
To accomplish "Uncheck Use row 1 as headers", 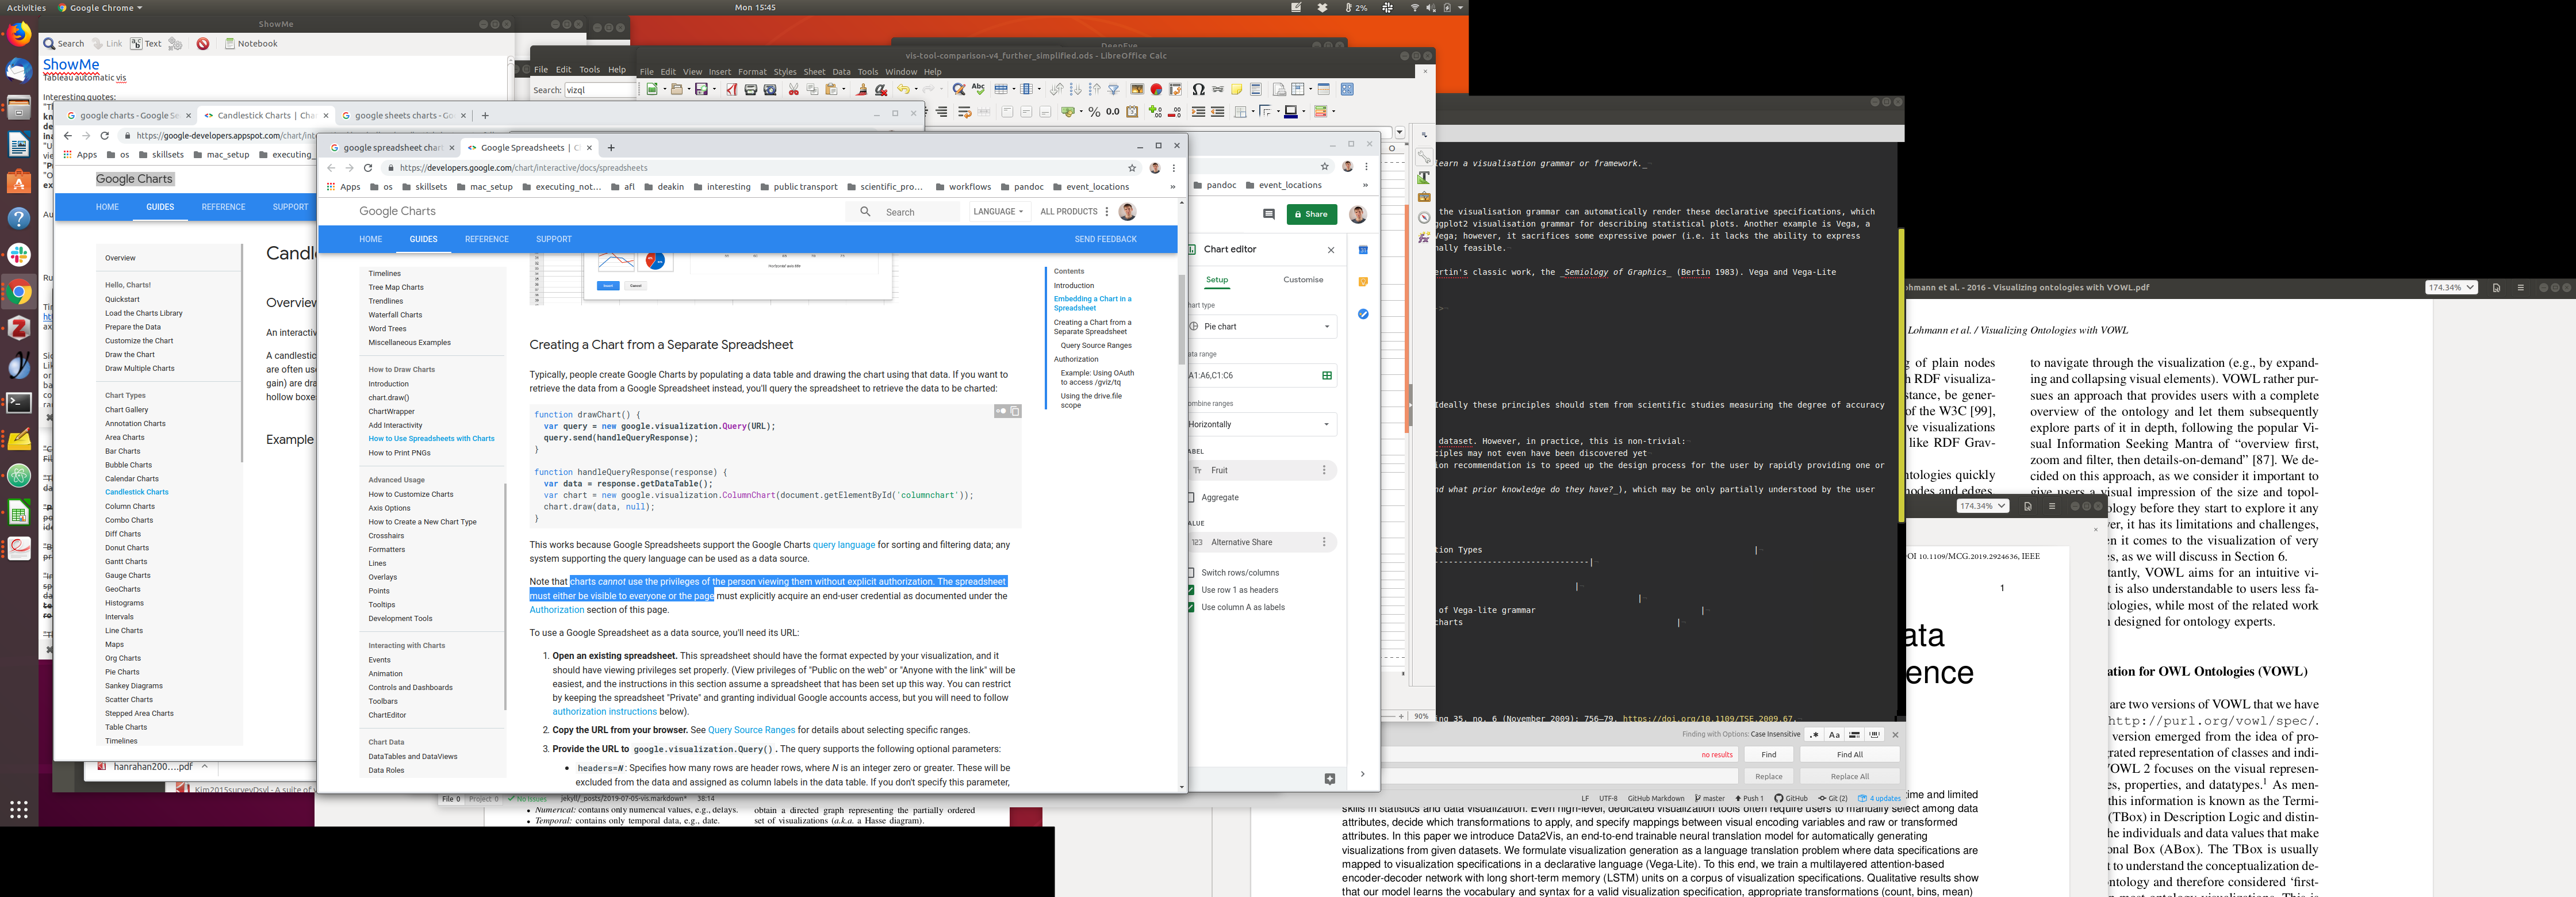I will [x=1191, y=590].
